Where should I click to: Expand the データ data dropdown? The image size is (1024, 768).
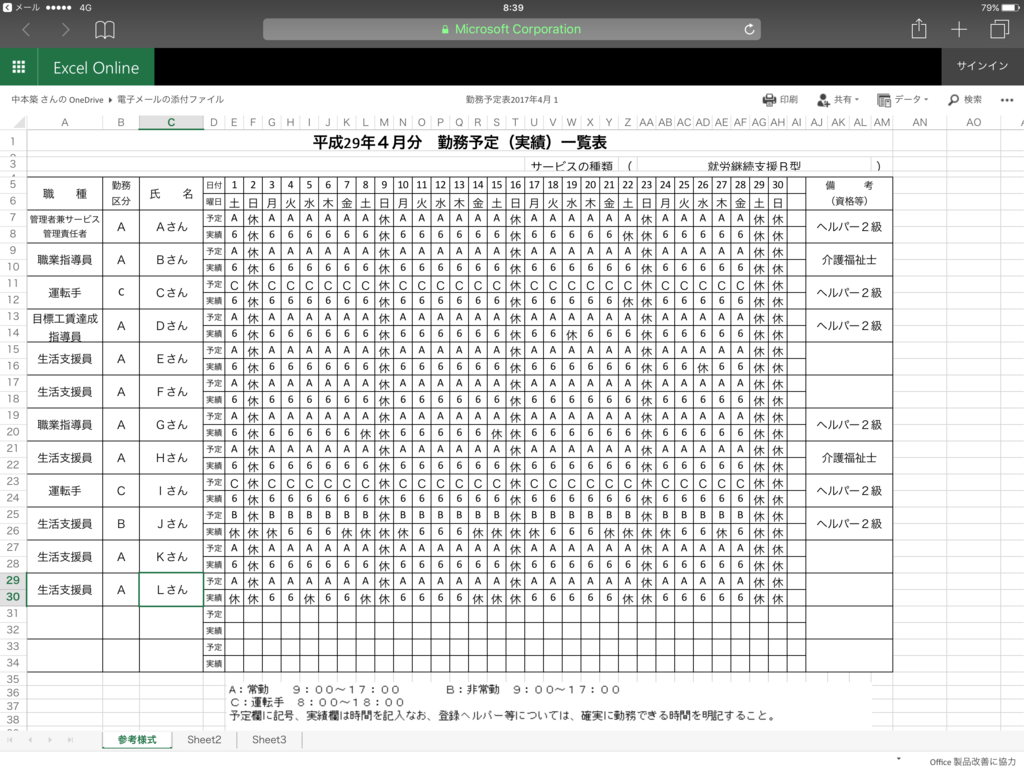click(903, 100)
